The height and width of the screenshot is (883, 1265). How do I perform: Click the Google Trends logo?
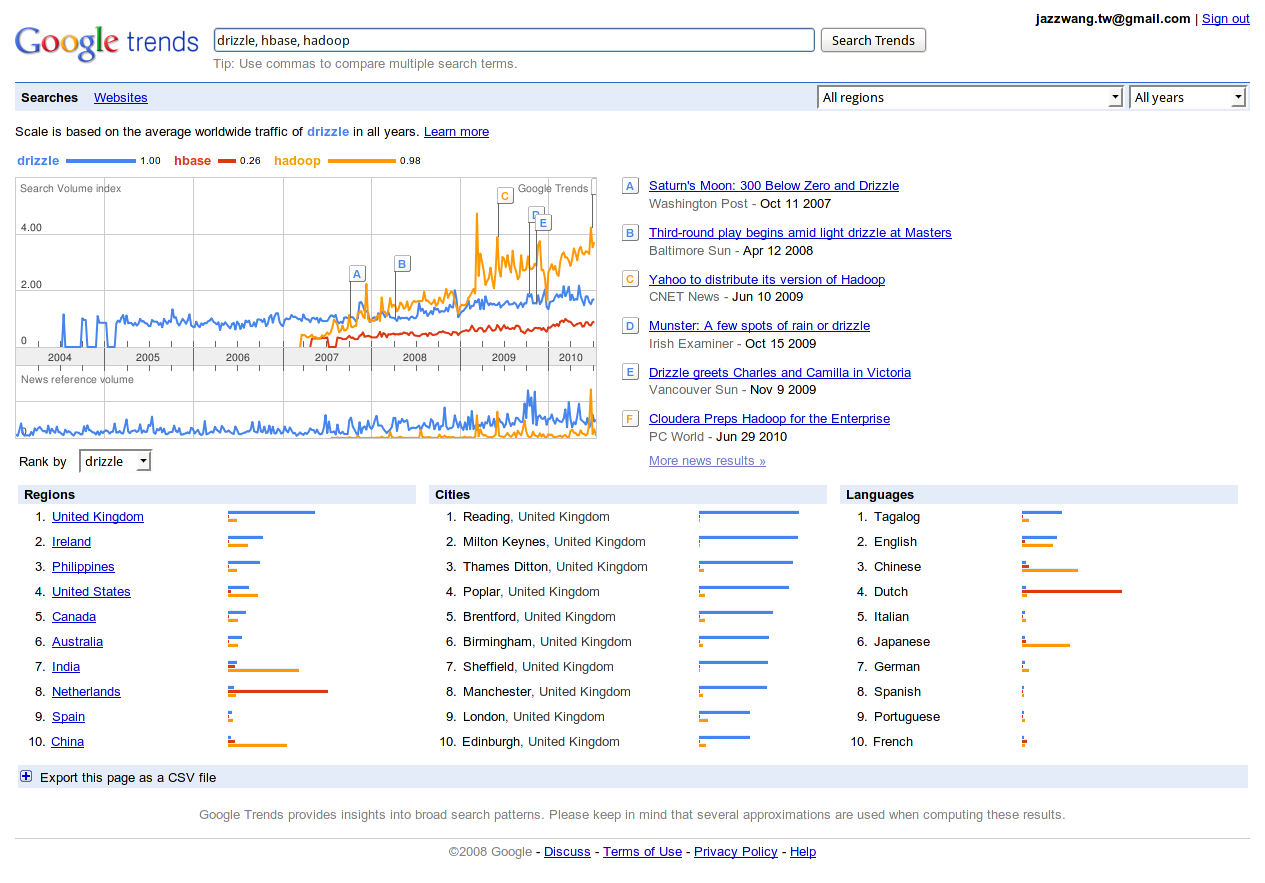[107, 42]
